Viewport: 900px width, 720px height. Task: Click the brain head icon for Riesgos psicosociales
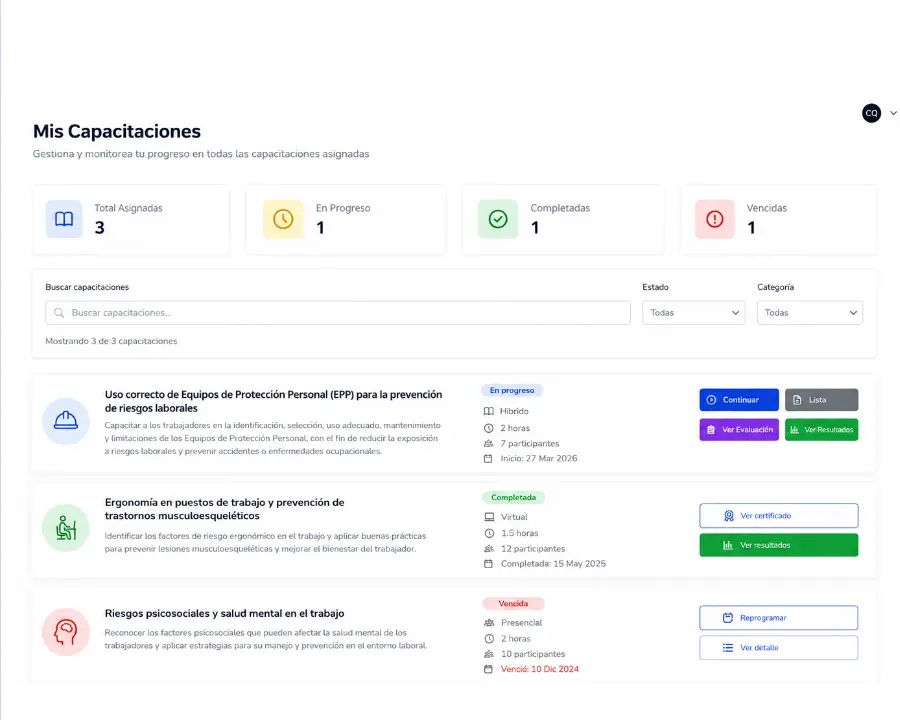pos(65,632)
